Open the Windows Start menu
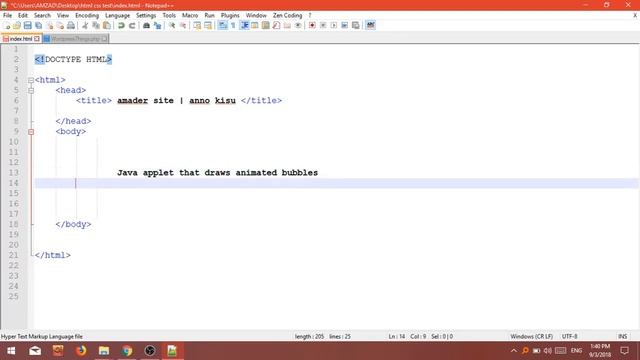 click(11, 351)
